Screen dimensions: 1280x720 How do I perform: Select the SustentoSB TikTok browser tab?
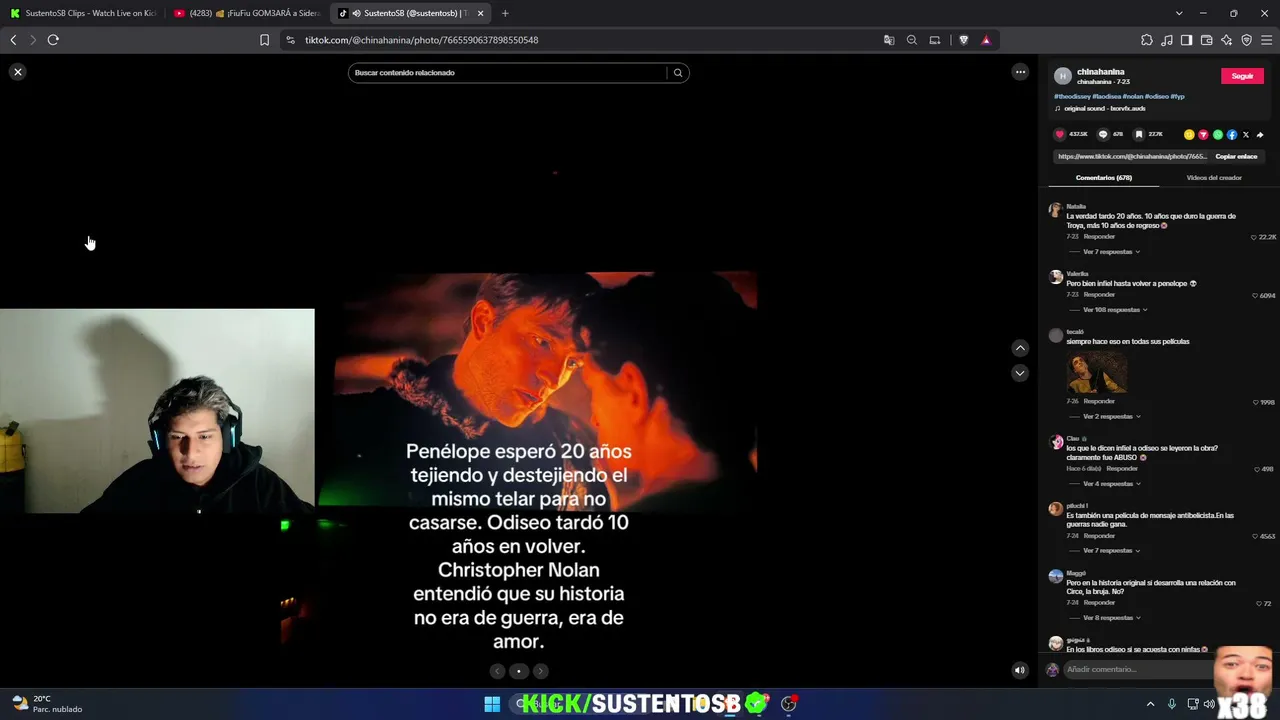pos(409,13)
